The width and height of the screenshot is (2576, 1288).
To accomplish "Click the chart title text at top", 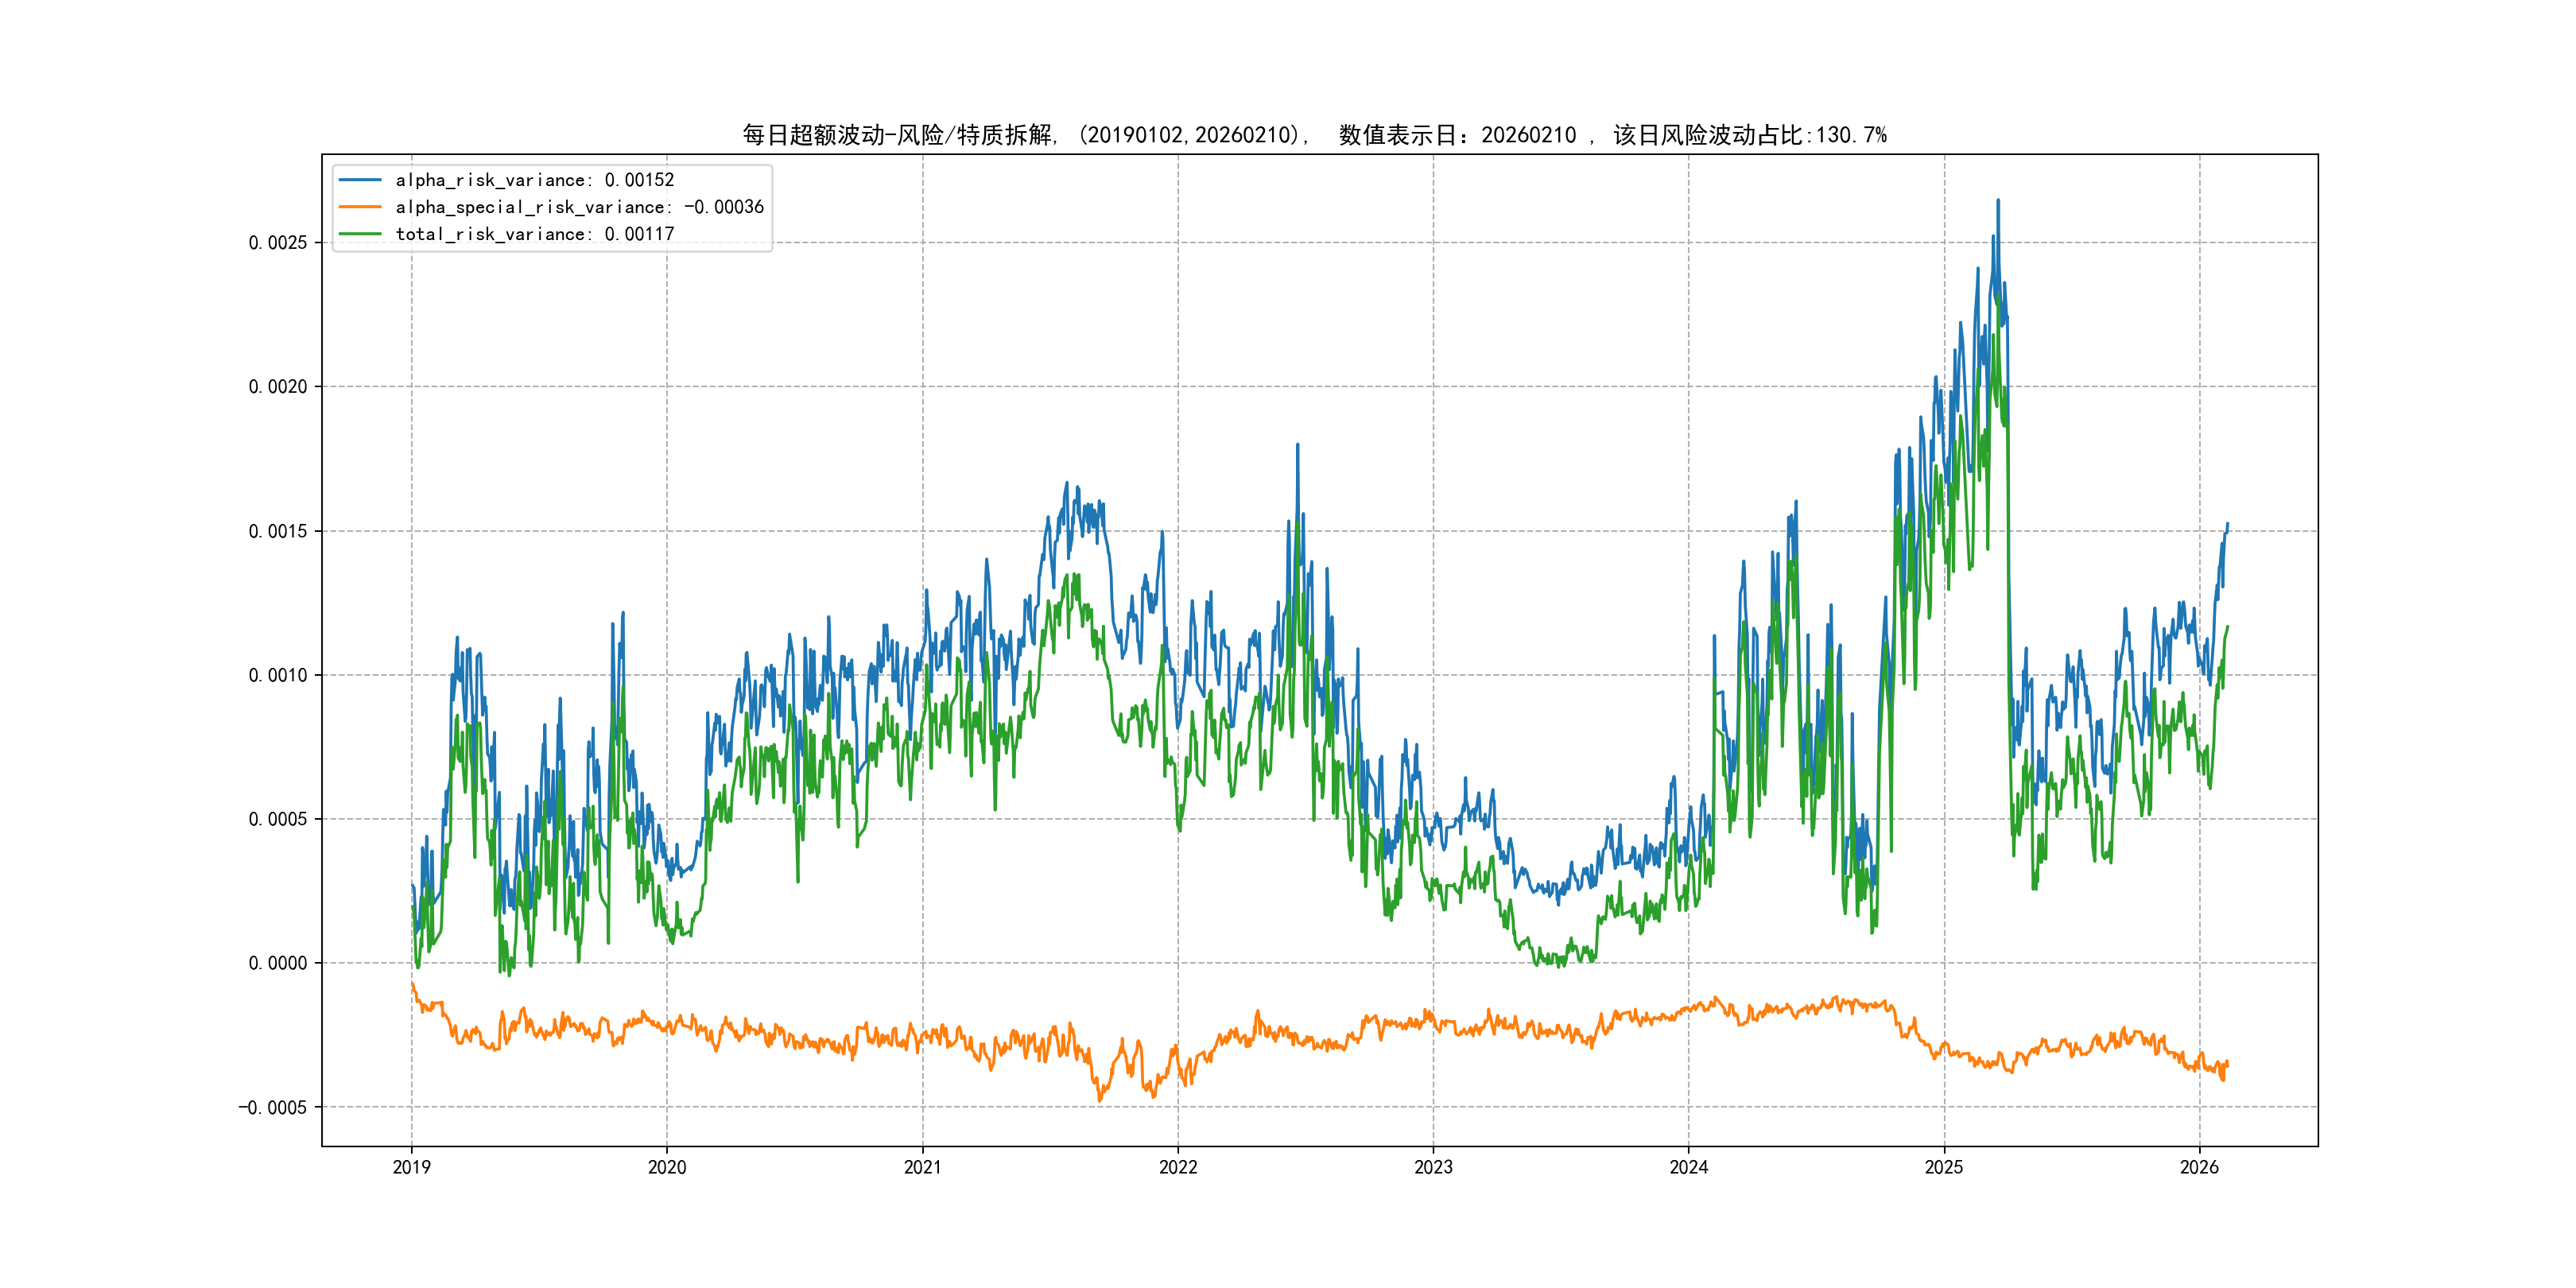I will 1314,135.
